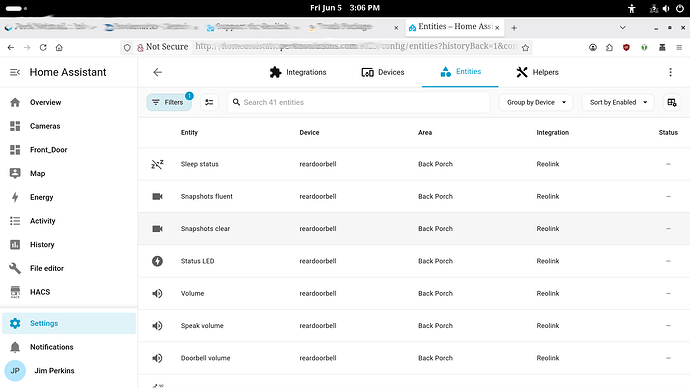Image resolution: width=690 pixels, height=388 pixels.
Task: Click the Snapshots fluent camera icon
Action: [x=158, y=197]
